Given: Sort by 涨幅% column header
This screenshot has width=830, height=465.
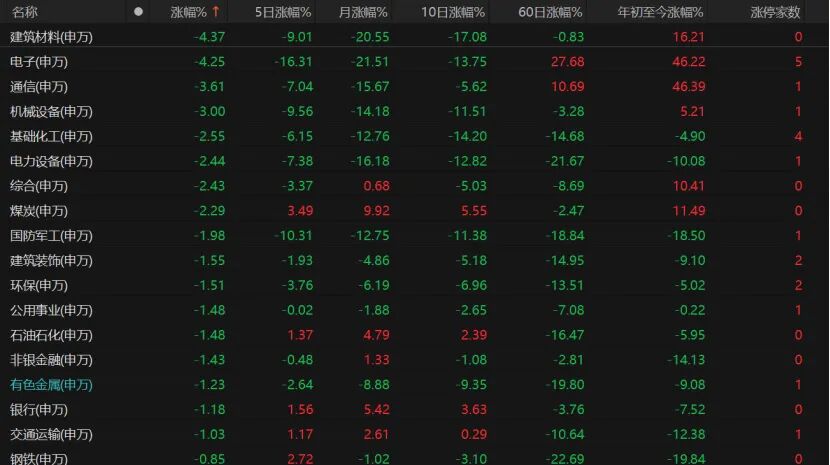Looking at the screenshot, I should coord(188,12).
